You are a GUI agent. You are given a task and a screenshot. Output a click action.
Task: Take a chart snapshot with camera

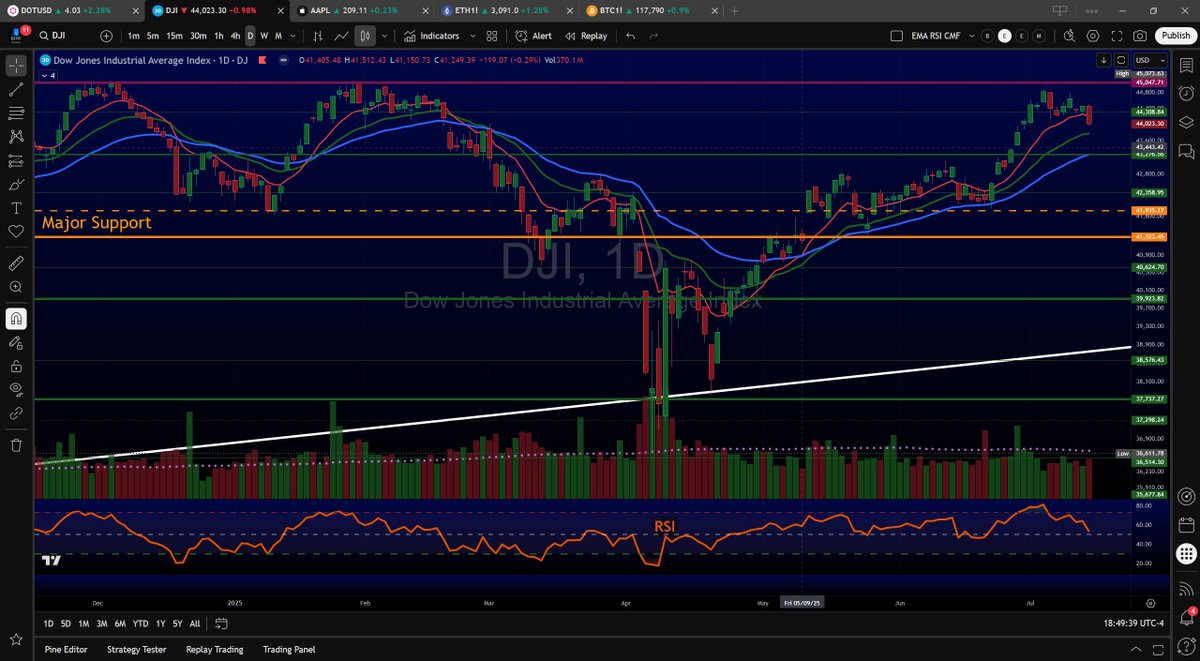click(1139, 36)
